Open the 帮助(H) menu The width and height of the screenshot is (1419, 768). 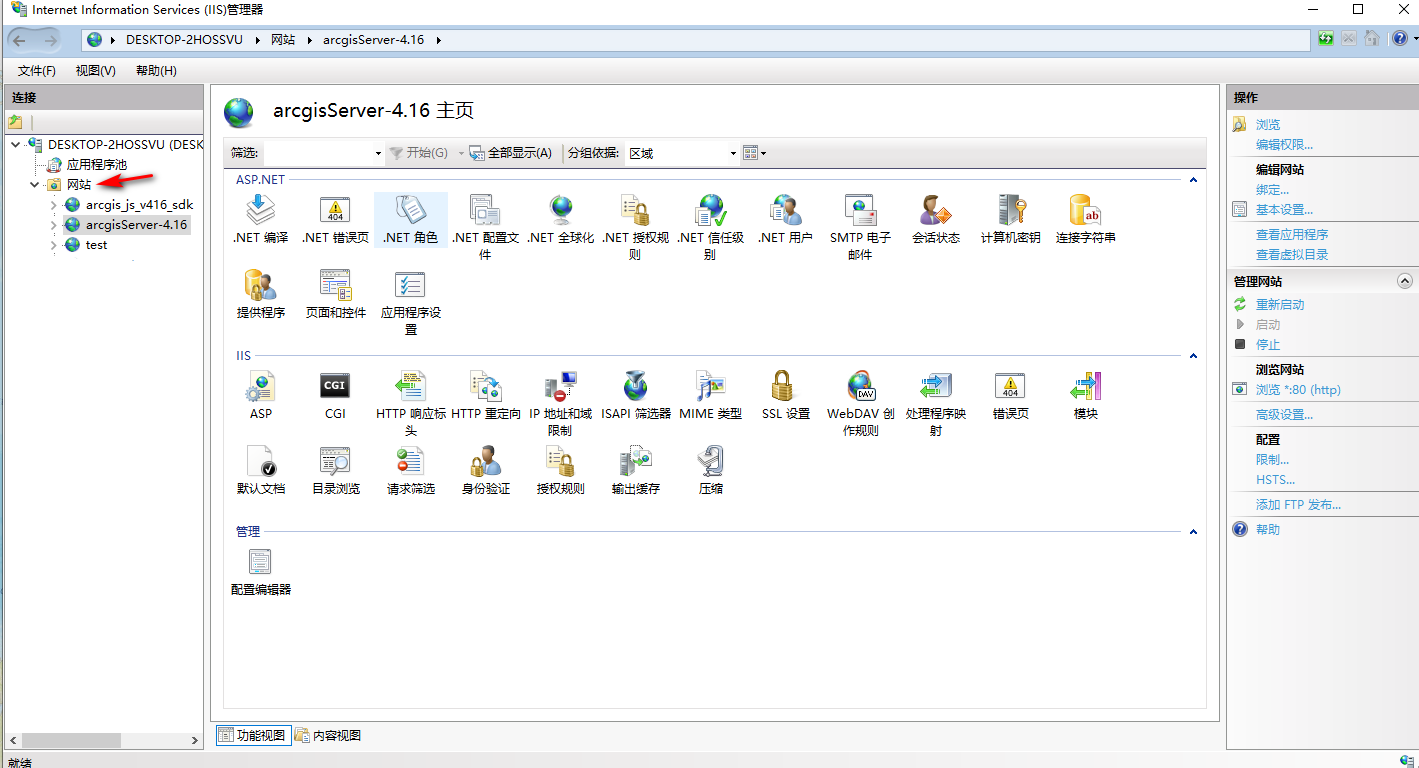[156, 71]
